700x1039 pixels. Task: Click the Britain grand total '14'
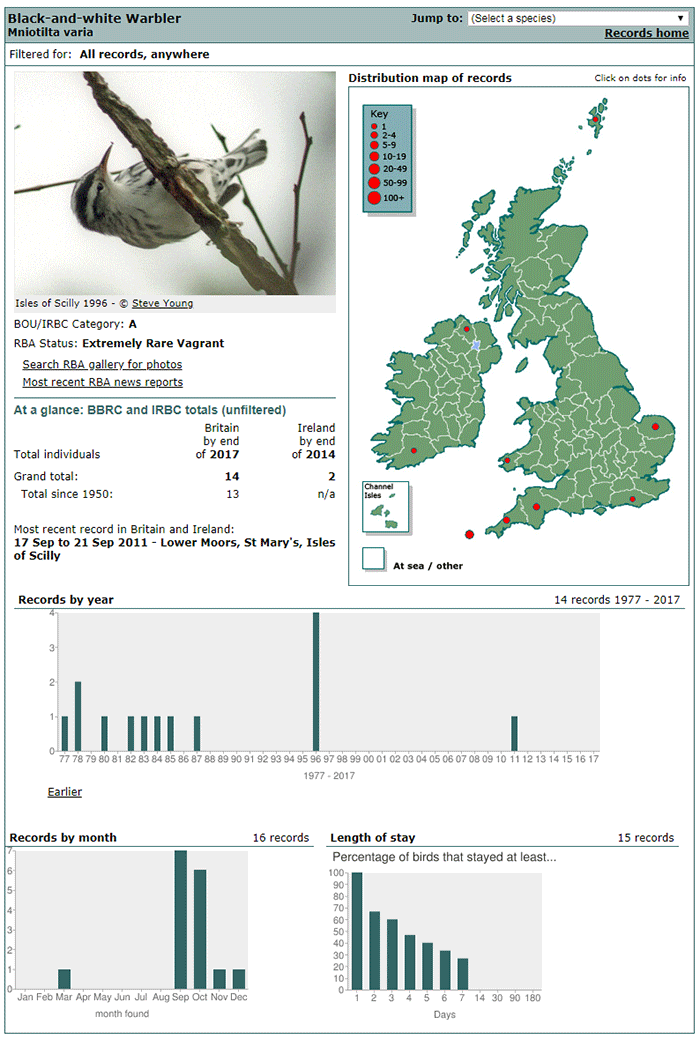(232, 476)
